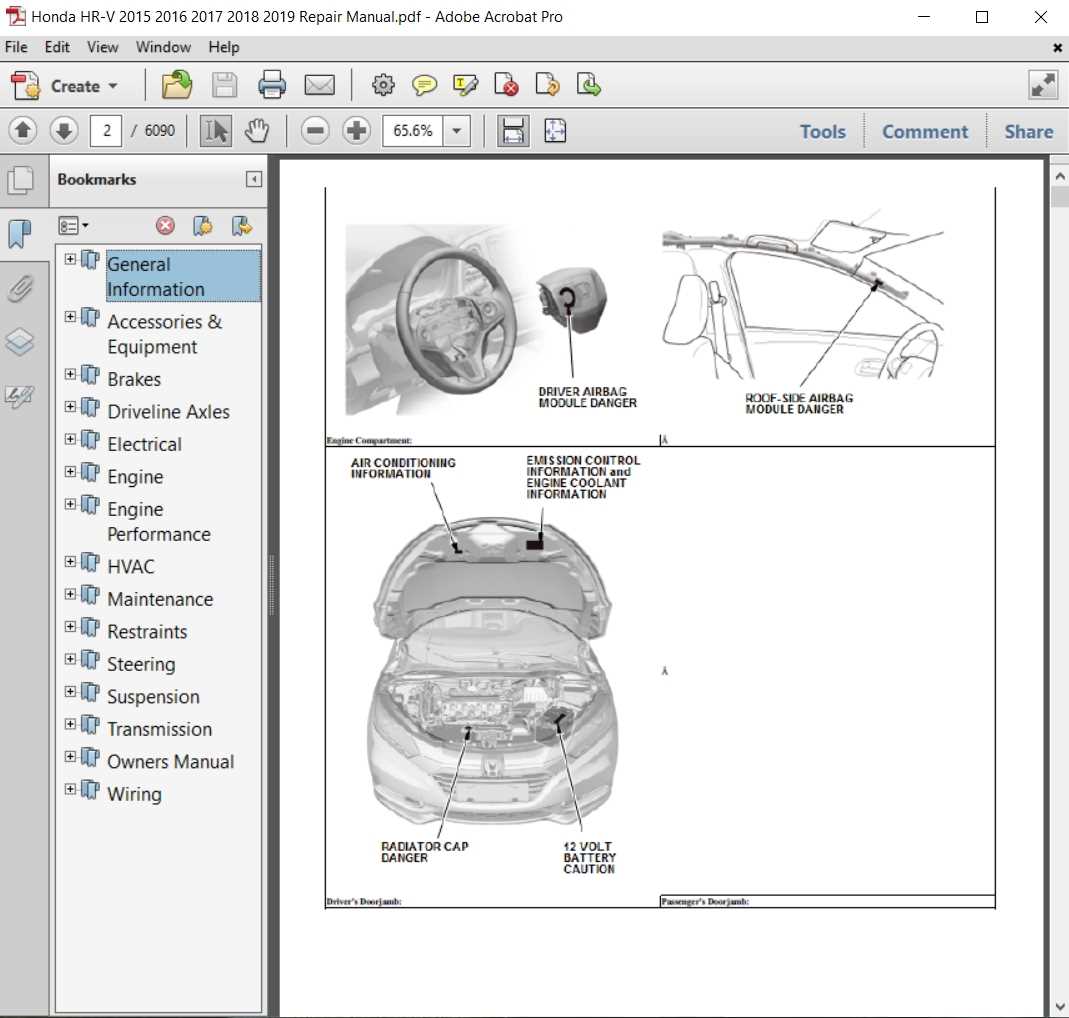Image resolution: width=1069 pixels, height=1018 pixels.
Task: Go to the next page
Action: point(63,130)
